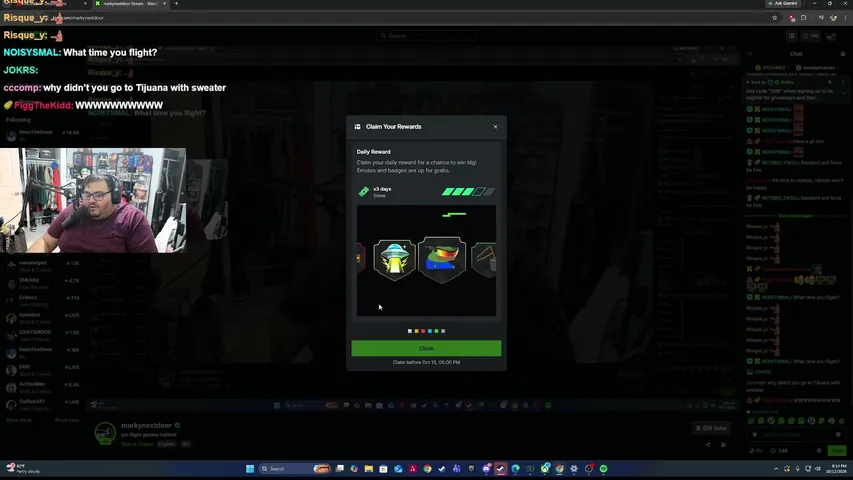Click Show Less in the following list
Screen dimensions: 853x480
click(x=66, y=420)
